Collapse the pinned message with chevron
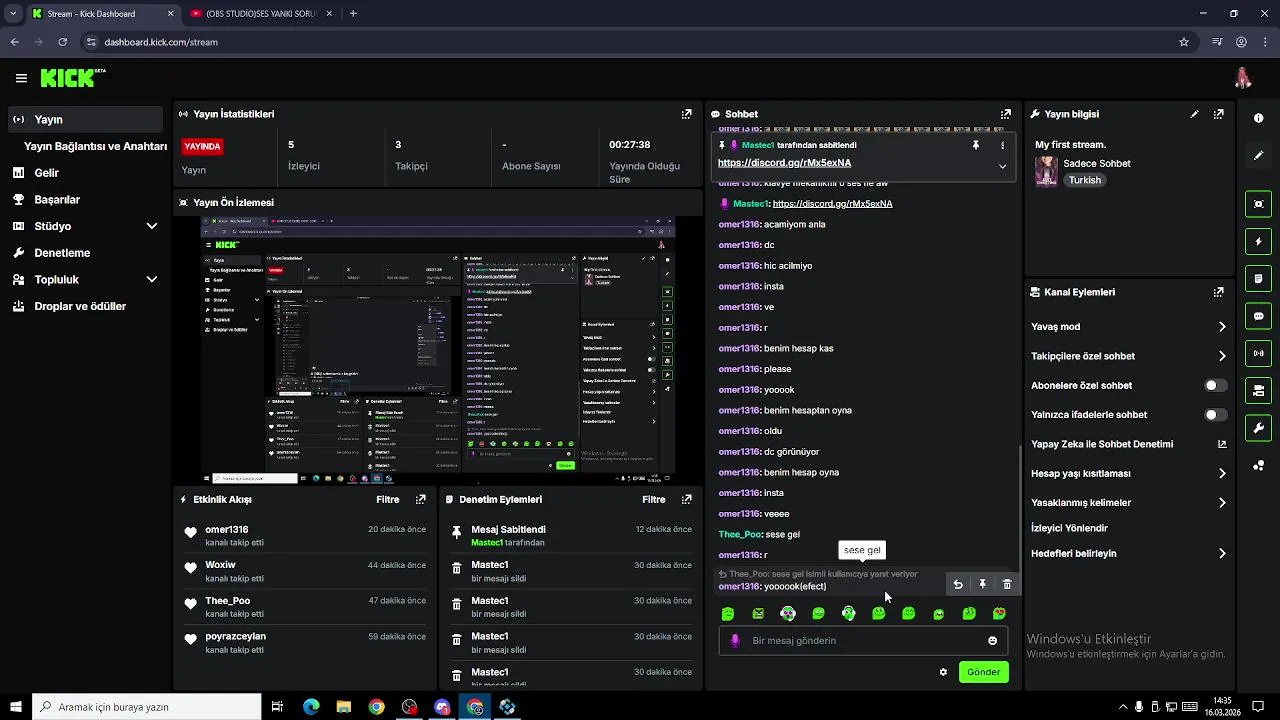Viewport: 1280px width, 720px height. click(1002, 167)
